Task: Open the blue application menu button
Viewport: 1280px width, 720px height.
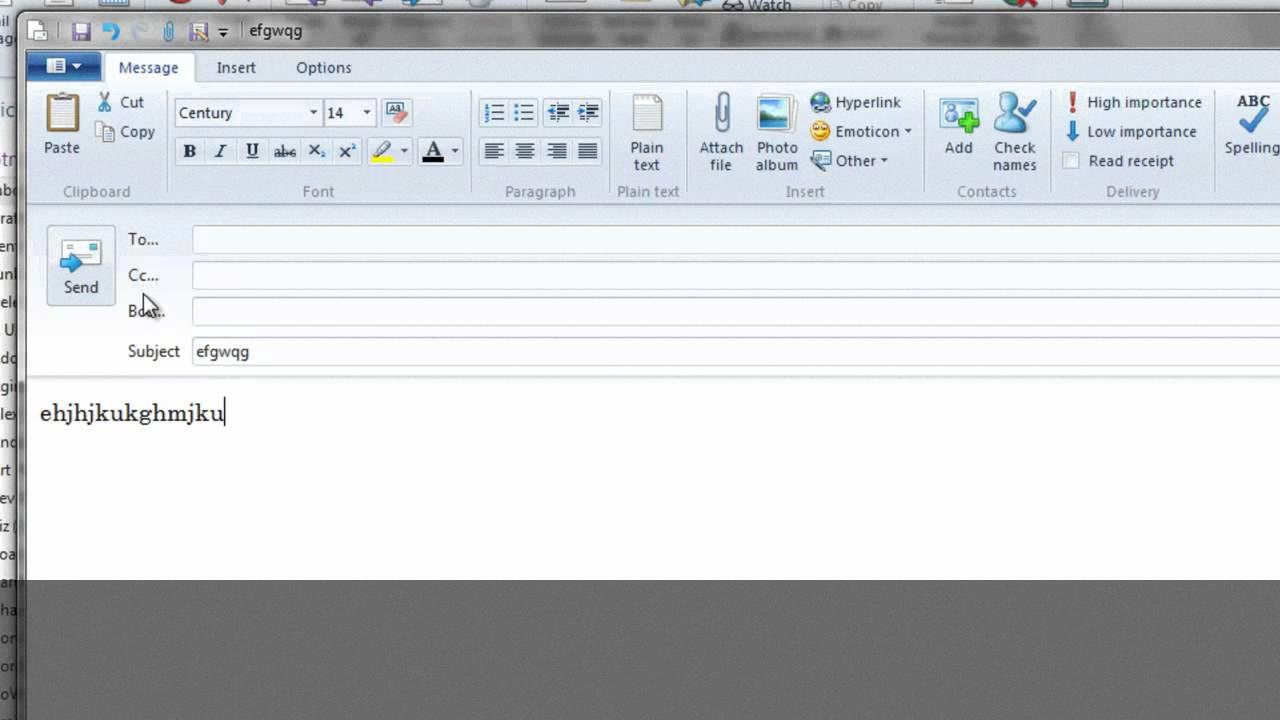Action: tap(62, 67)
